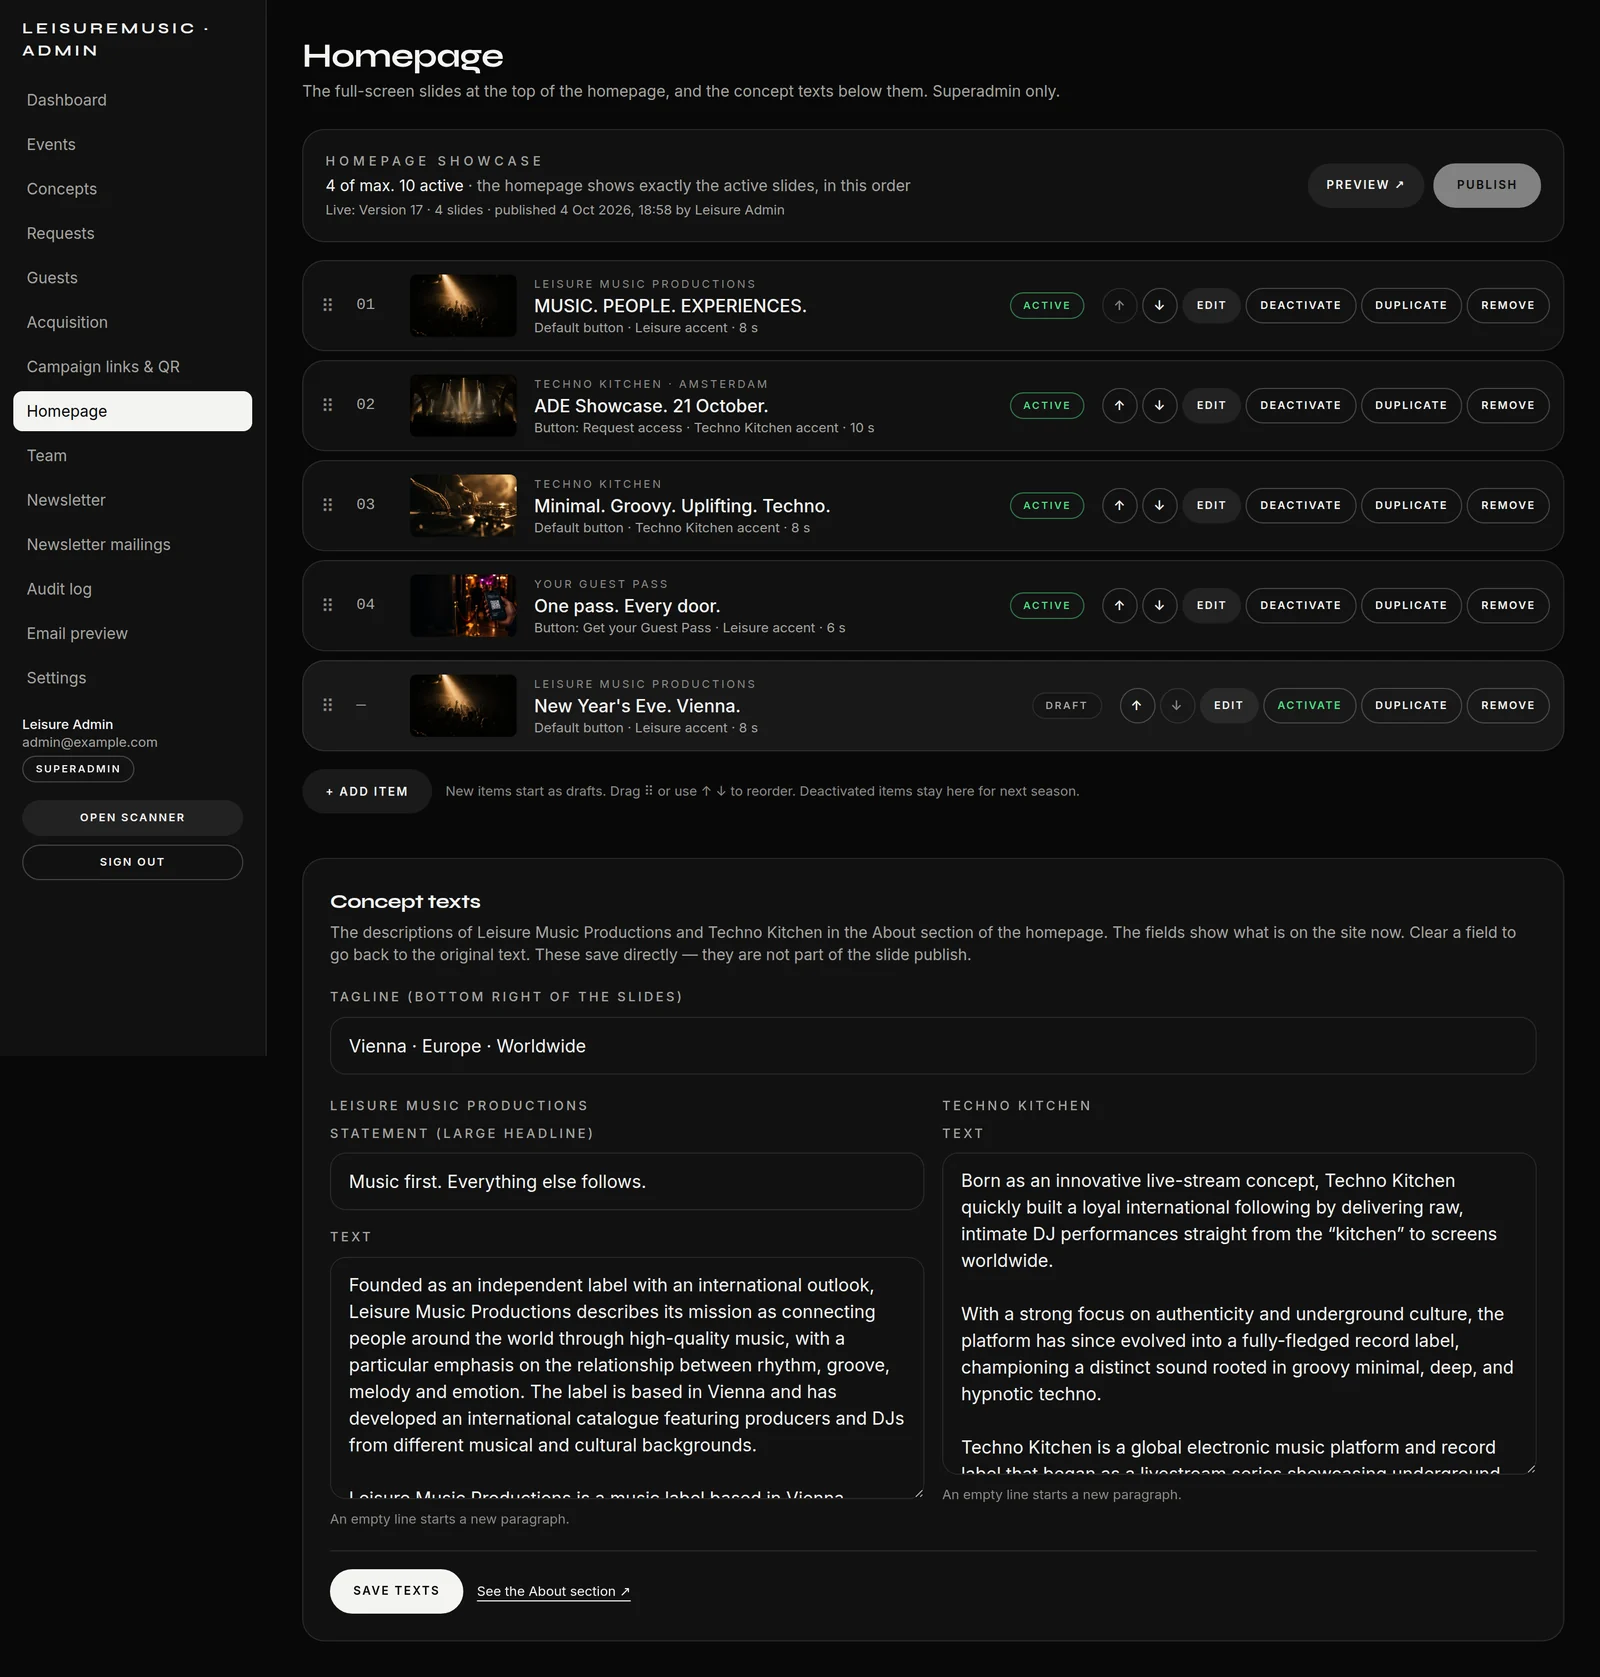Move MUSIC. PEOPLE. EXPERIENCES. slide up
The image size is (1600, 1677).
coord(1119,305)
